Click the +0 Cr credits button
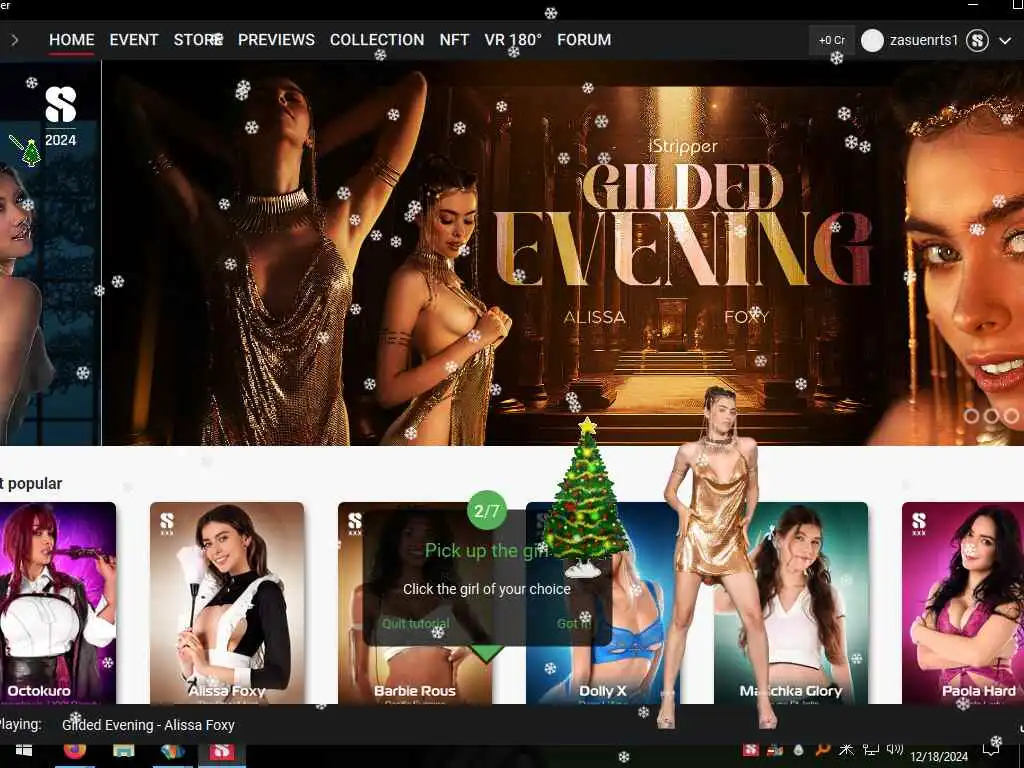The image size is (1024, 768). tap(831, 40)
